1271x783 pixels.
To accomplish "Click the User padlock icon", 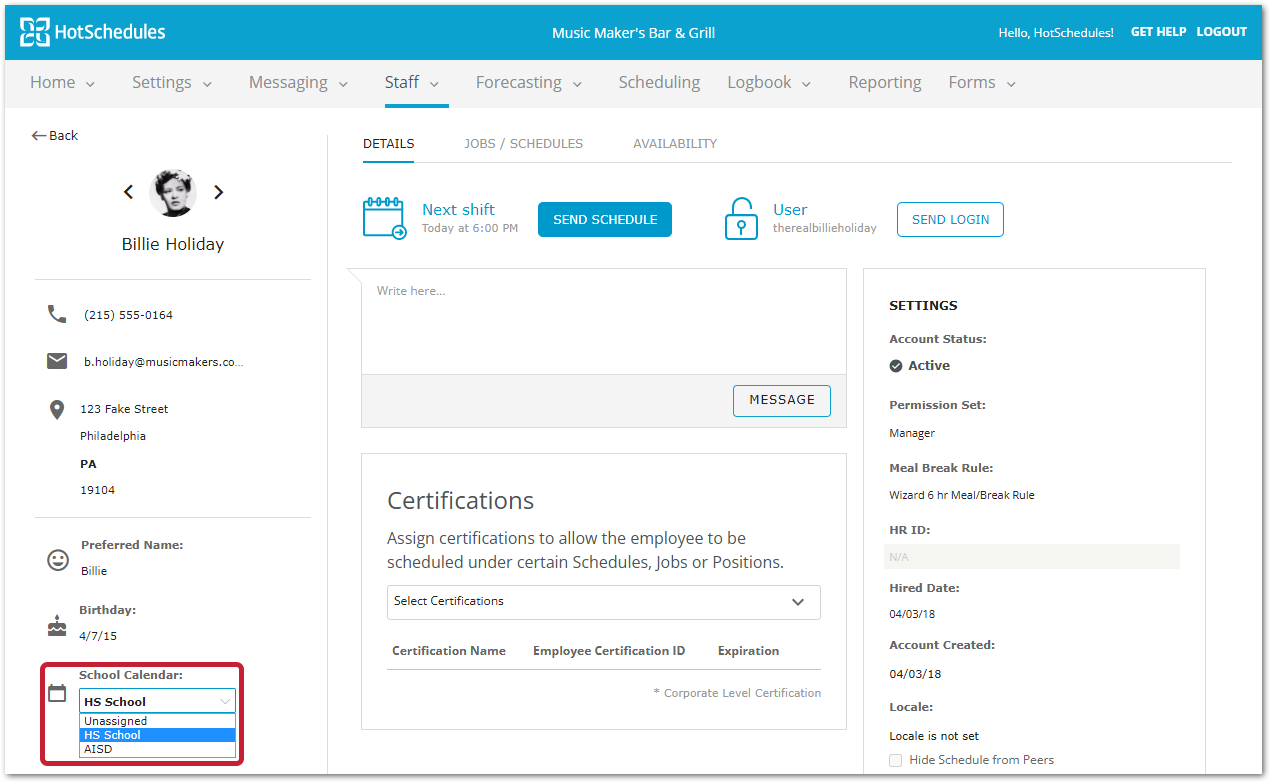I will [x=741, y=218].
